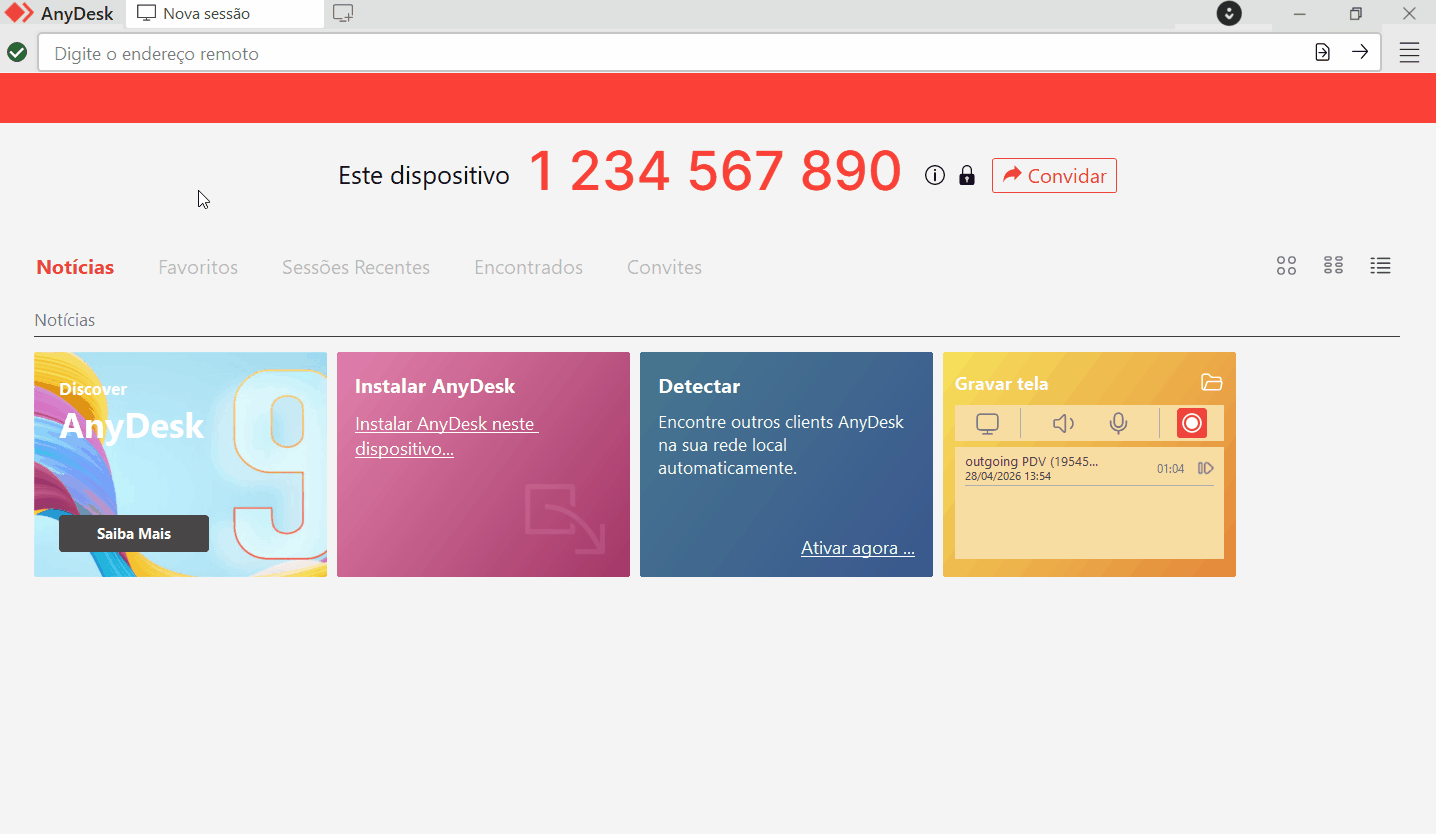The image size is (1436, 834).
Task: Select the device ID 1 234 567 890
Action: (x=715, y=172)
